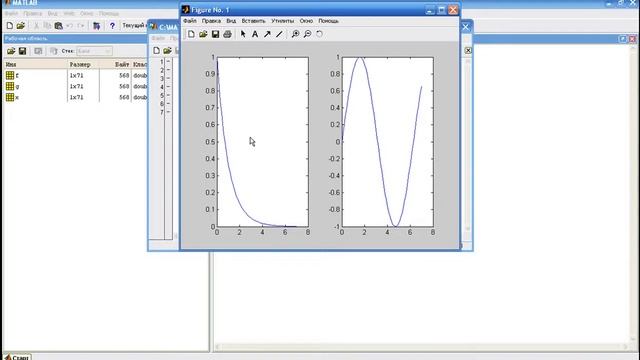This screenshot has height=360, width=640.
Task: Click breakpoint dash on editor line 1
Action: pos(168,62)
